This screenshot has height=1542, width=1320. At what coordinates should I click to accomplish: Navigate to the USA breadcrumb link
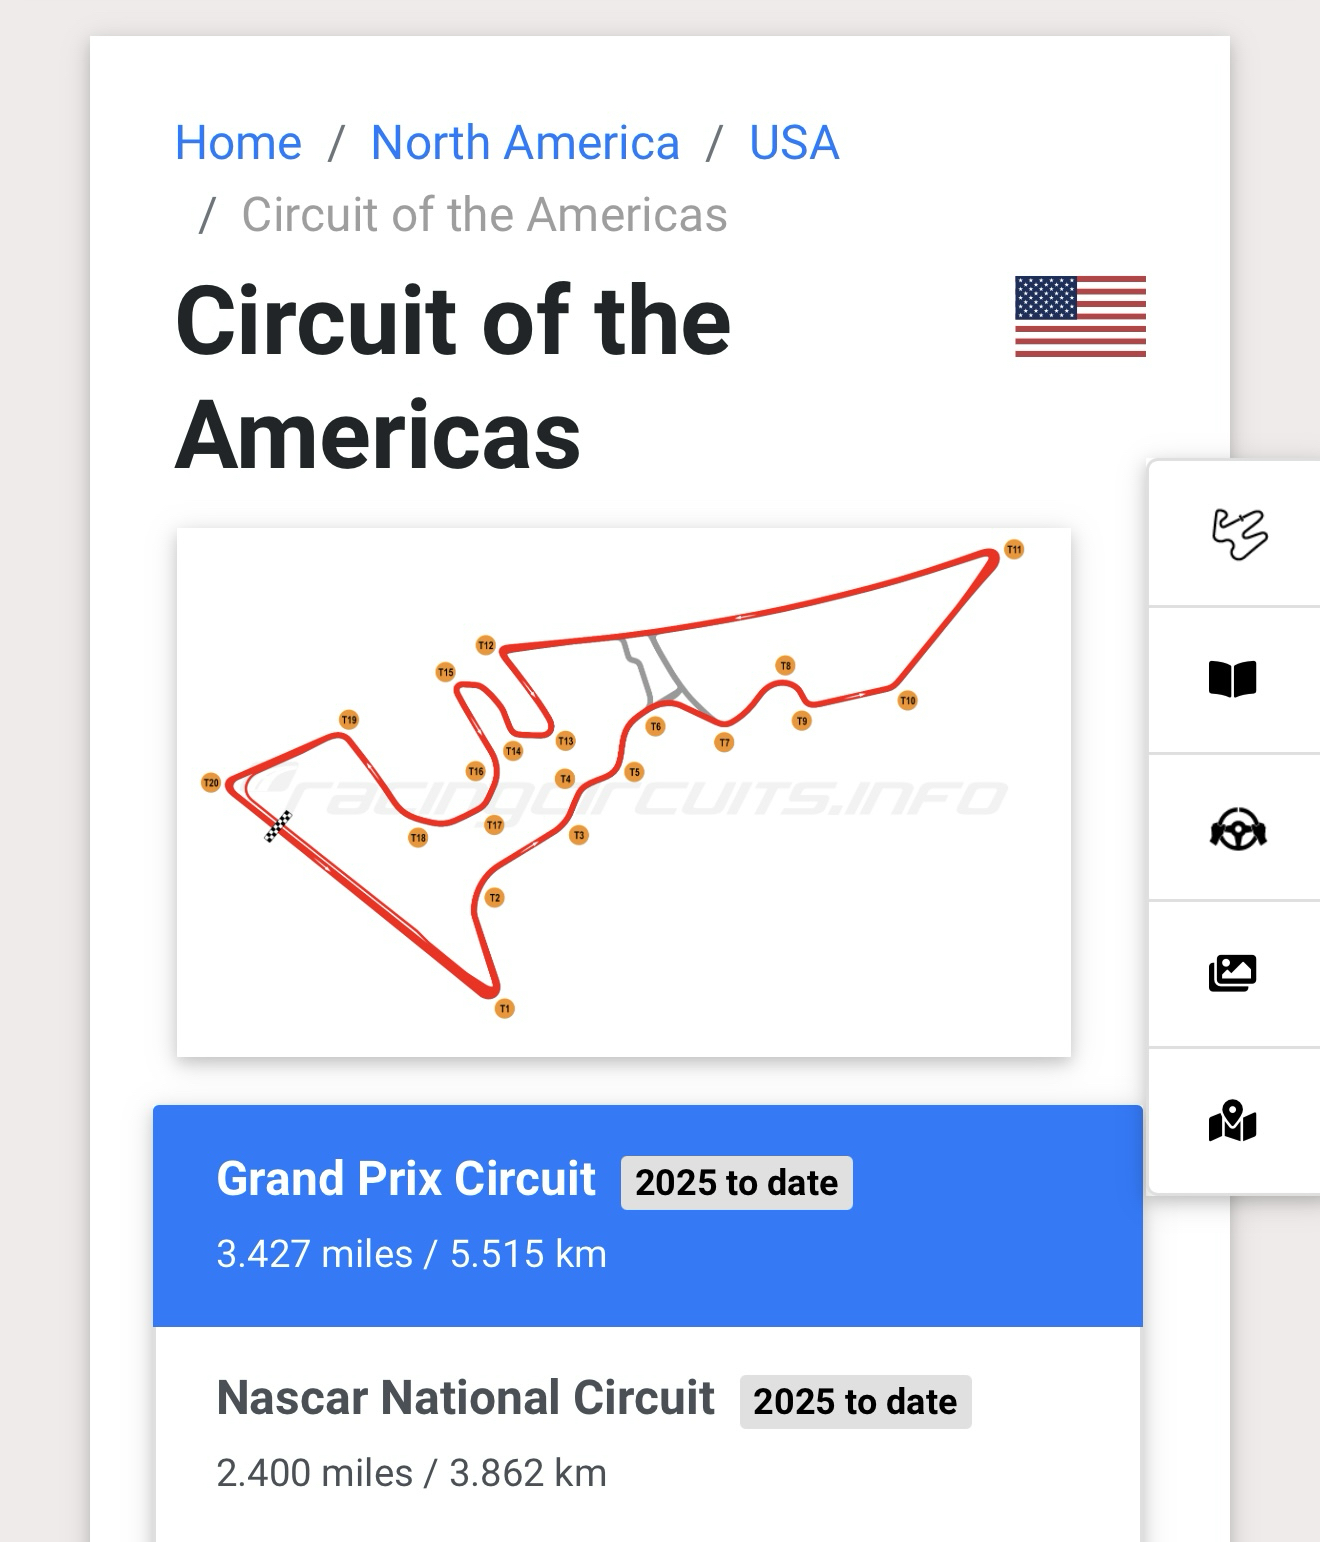tap(794, 142)
